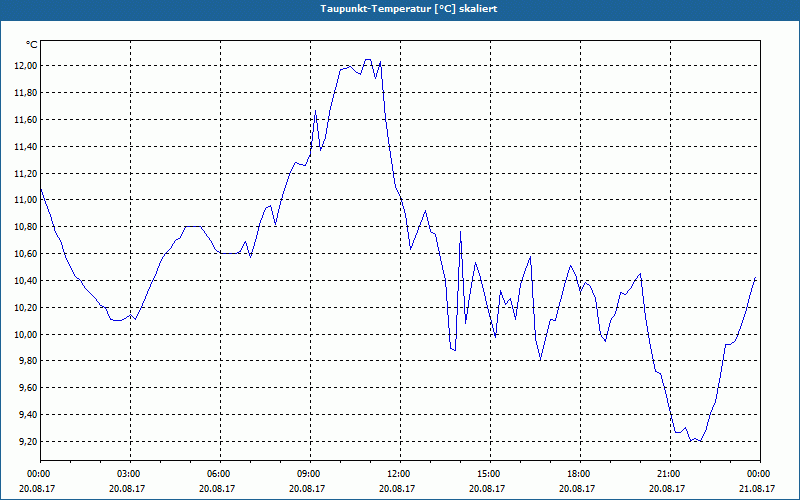Viewport: 800px width, 500px height.
Task: Click the 12:00 time axis label
Action: click(x=400, y=474)
